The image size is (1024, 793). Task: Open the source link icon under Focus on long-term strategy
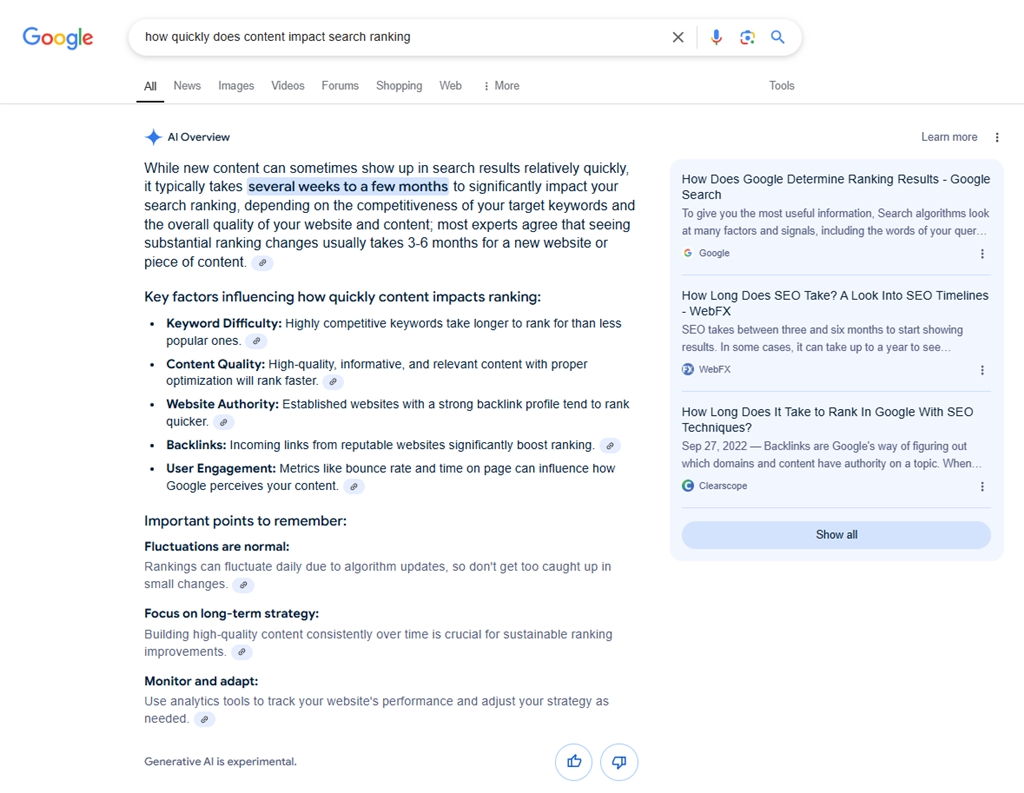[x=242, y=652]
